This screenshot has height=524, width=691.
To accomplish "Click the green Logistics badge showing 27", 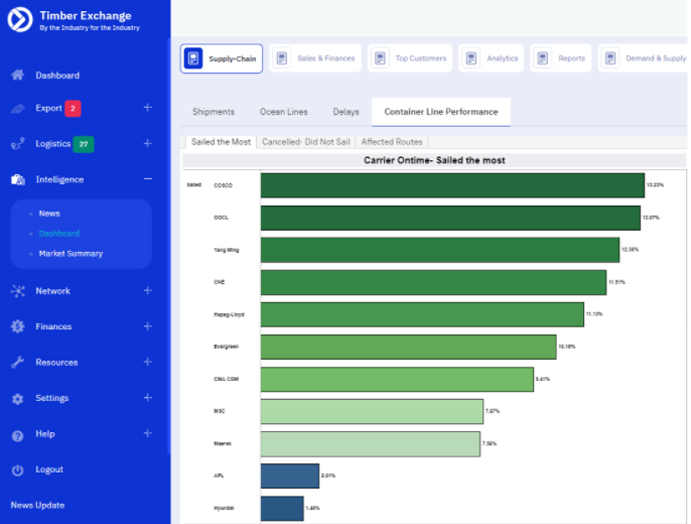I will click(83, 144).
